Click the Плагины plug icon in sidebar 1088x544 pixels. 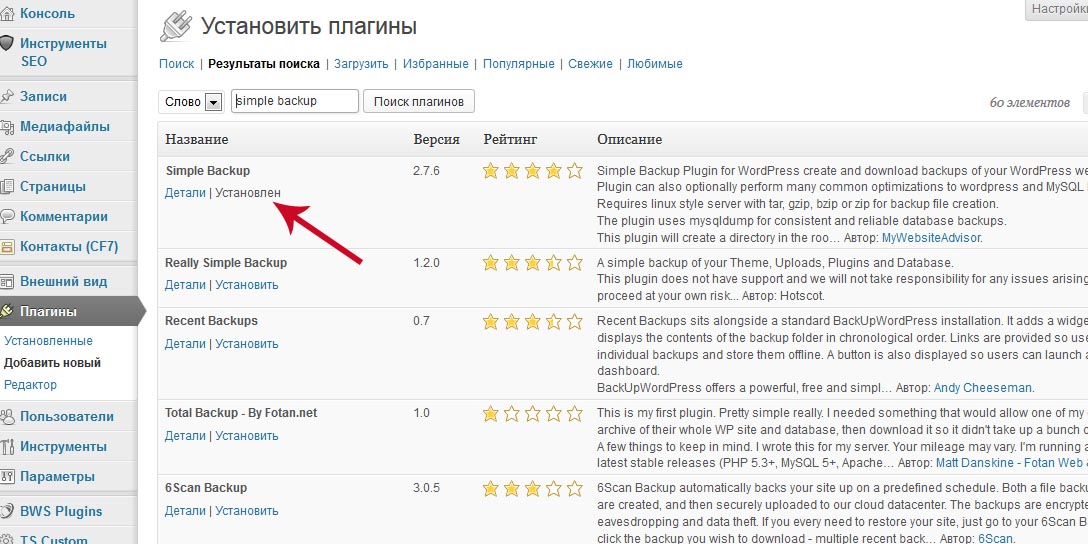point(6,312)
